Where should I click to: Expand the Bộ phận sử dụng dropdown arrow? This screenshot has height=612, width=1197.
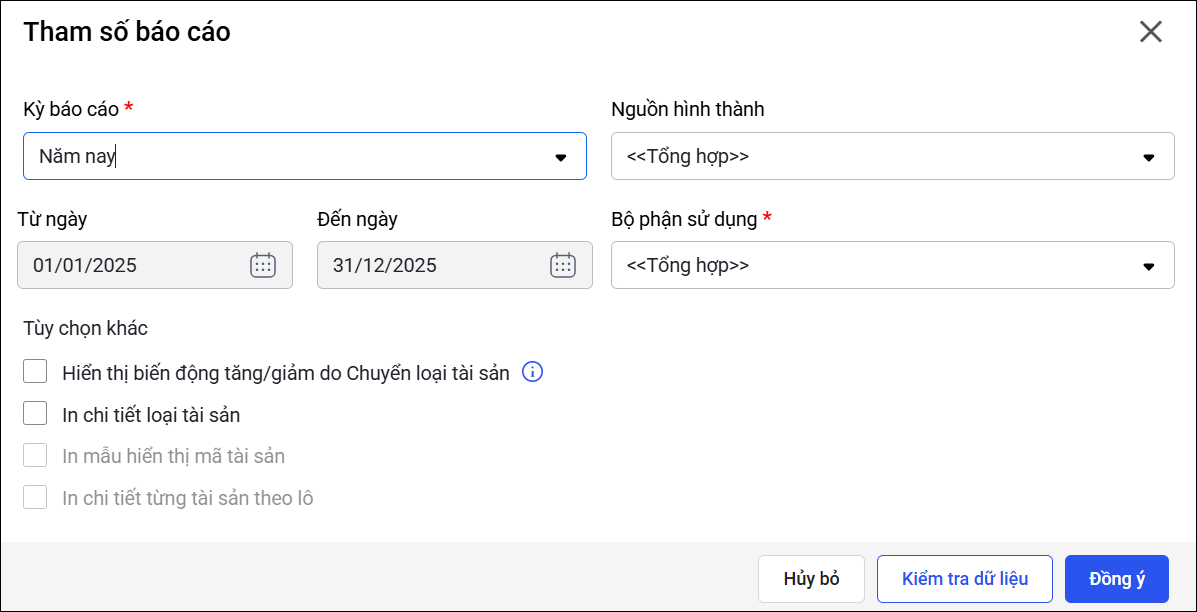pyautogui.click(x=1148, y=266)
